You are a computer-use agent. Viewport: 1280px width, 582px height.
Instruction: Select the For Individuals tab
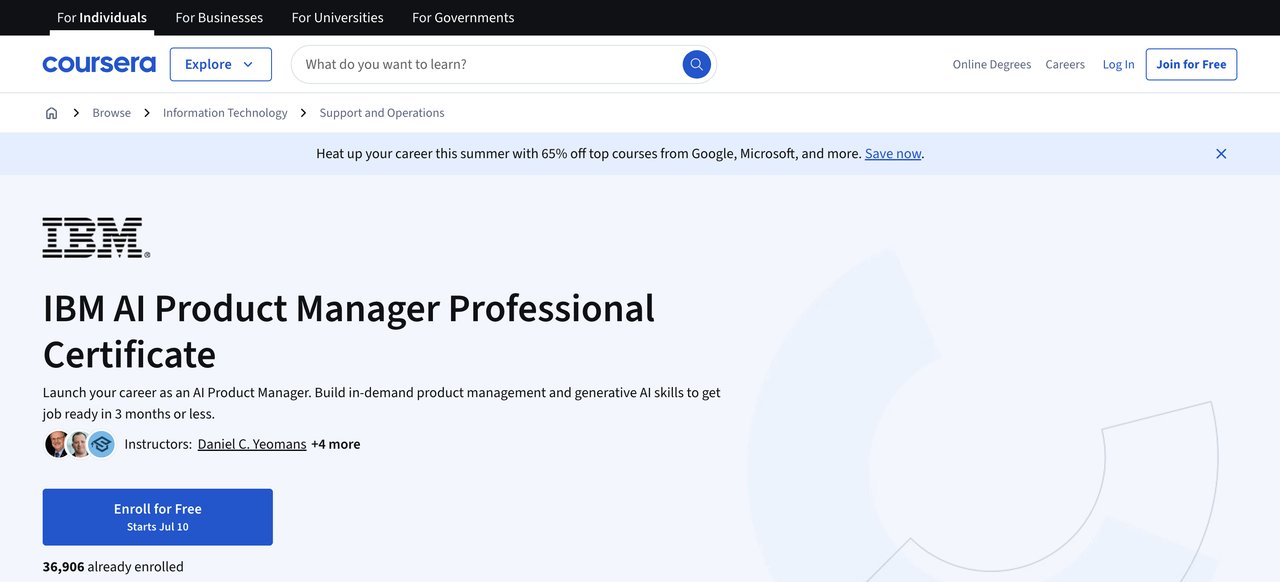point(102,18)
